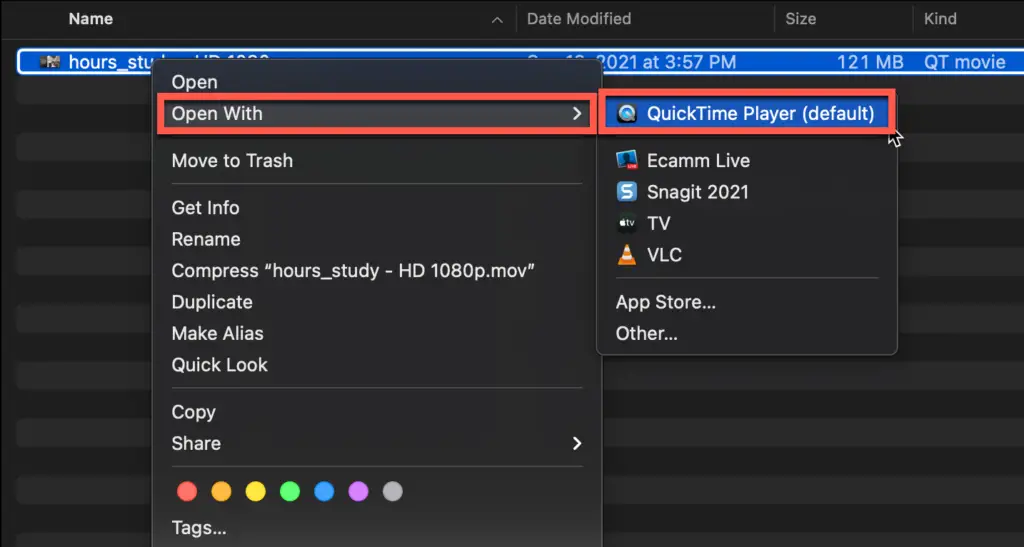Apply the orange tag color

[221, 492]
